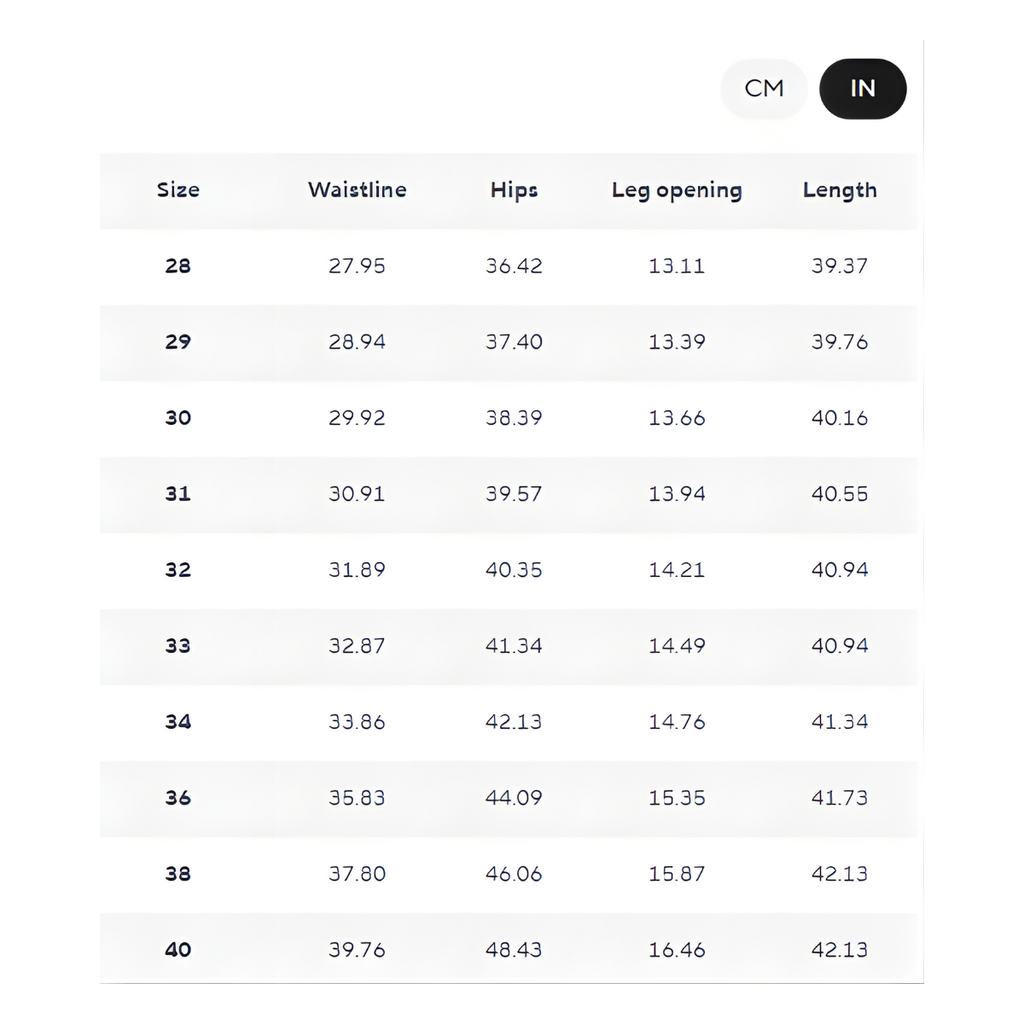Select the size 38 row label
The image size is (1024, 1024).
(178, 874)
